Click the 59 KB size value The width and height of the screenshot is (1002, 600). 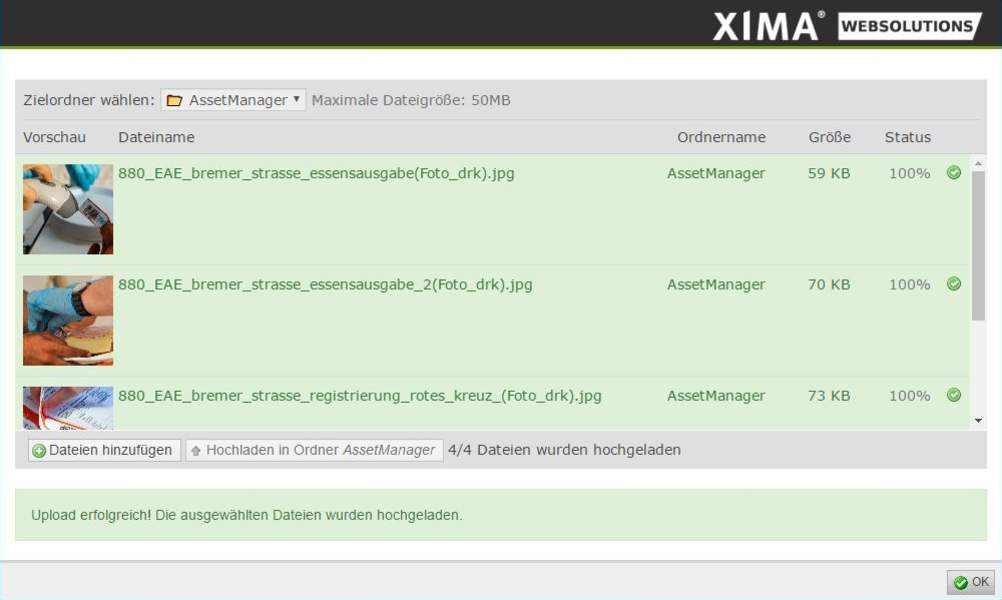pos(829,173)
